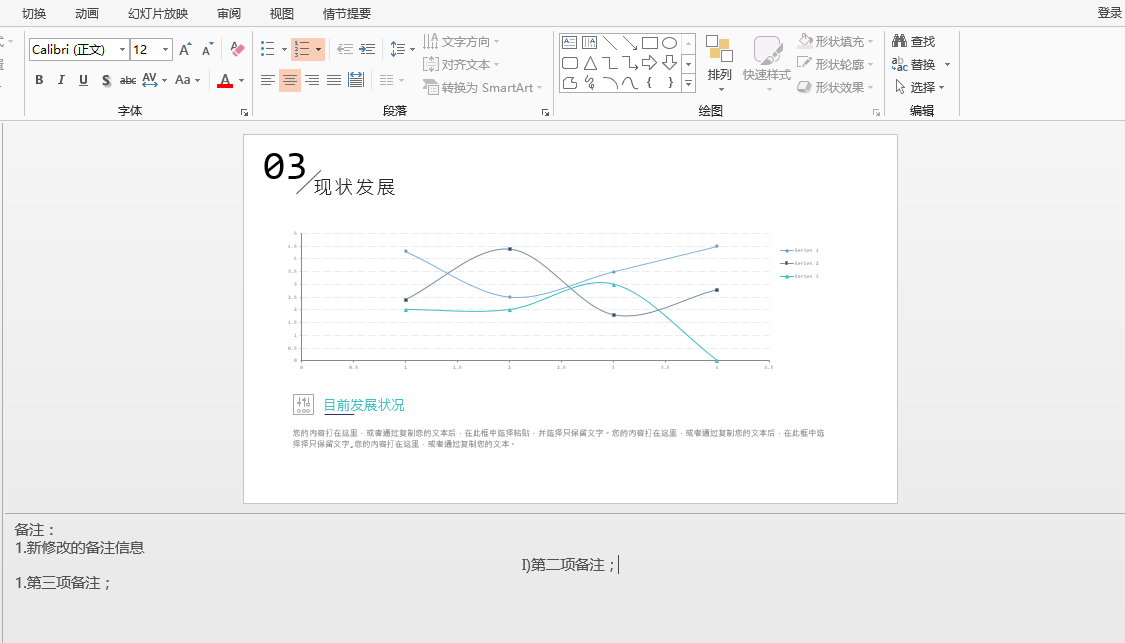Open the 幻灯片放映 ribbon tab

click(158, 14)
